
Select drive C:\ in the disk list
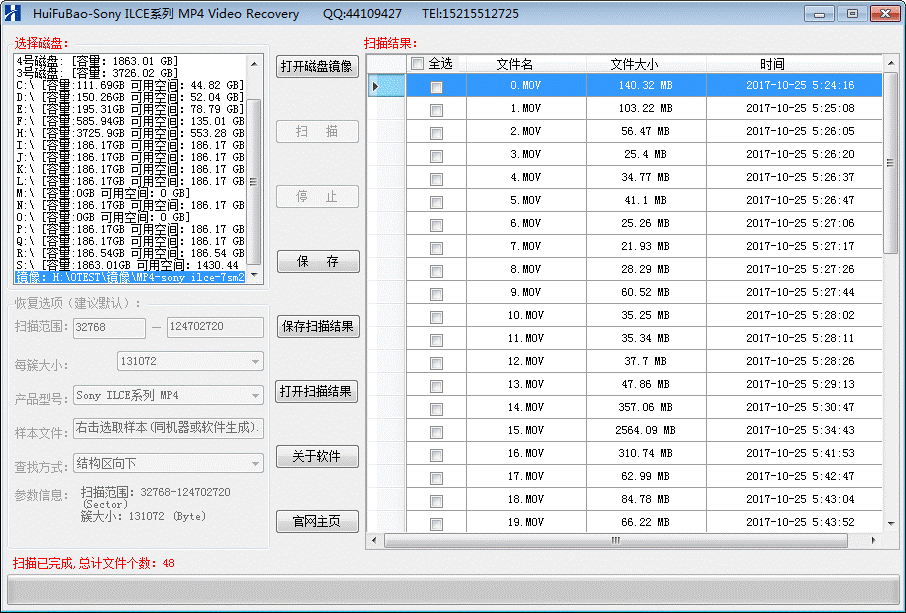pos(130,85)
